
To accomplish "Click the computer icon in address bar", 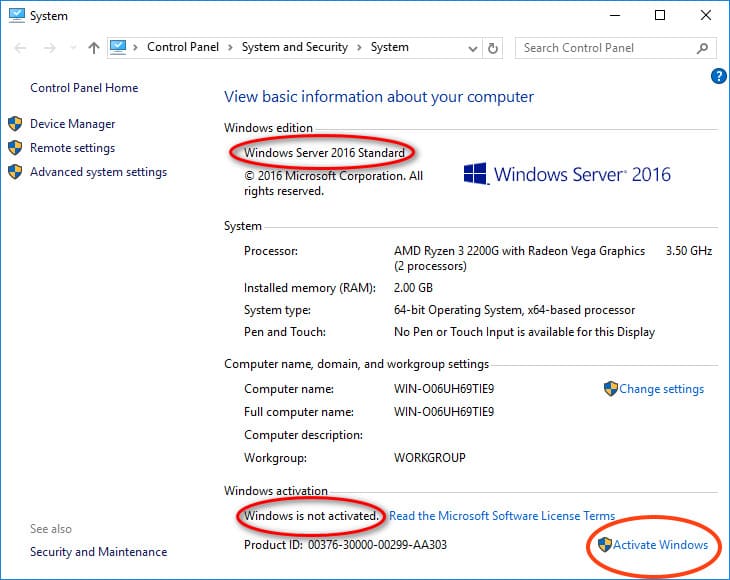I will [120, 47].
